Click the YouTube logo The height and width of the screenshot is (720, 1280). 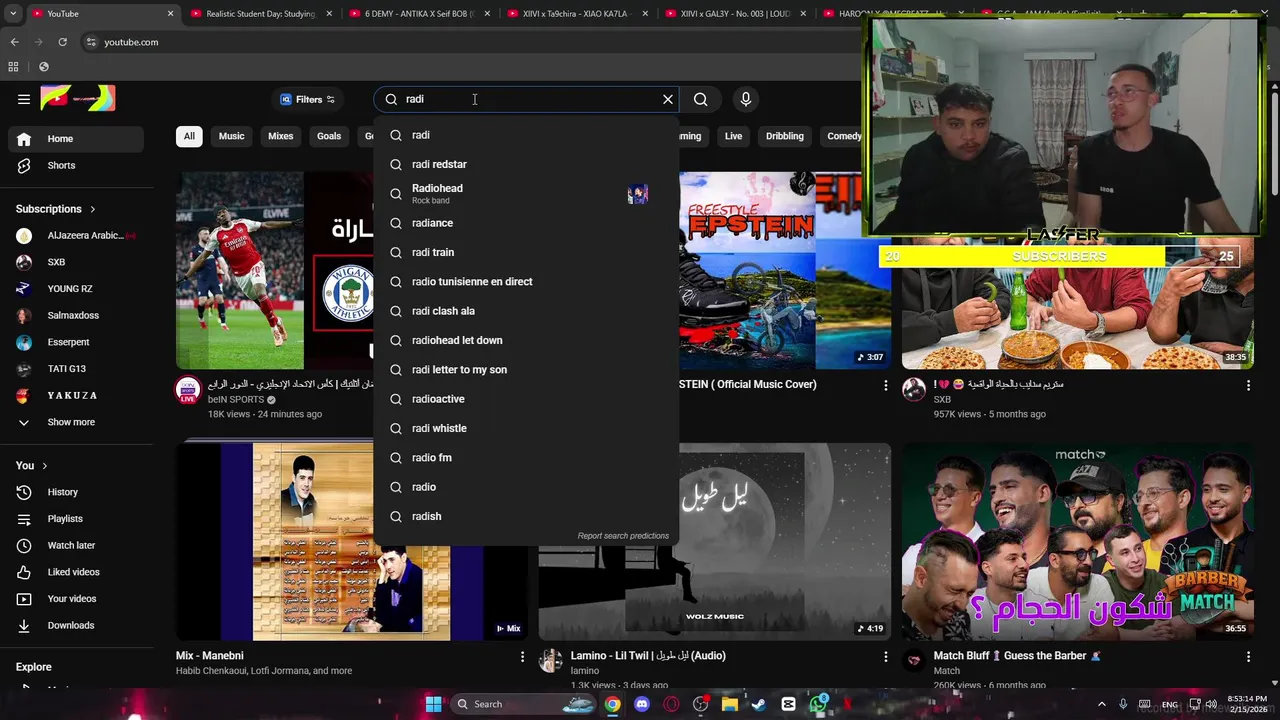coord(78,98)
